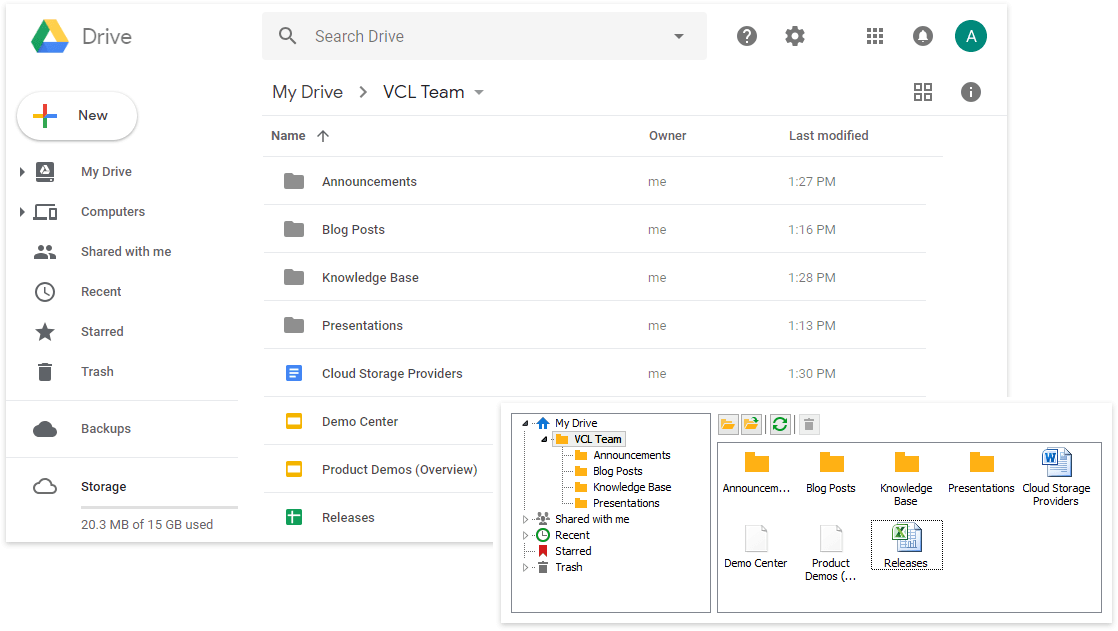Click the New button
Viewport: 1118px width, 631px height.
pyautogui.click(x=77, y=116)
